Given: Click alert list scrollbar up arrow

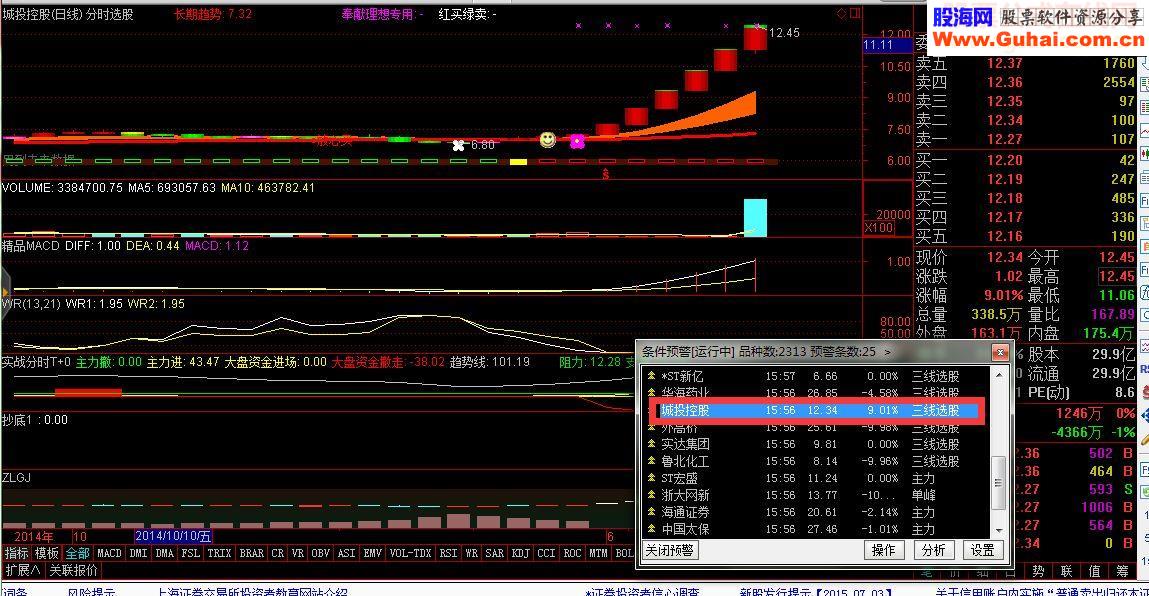Looking at the screenshot, I should click(998, 375).
